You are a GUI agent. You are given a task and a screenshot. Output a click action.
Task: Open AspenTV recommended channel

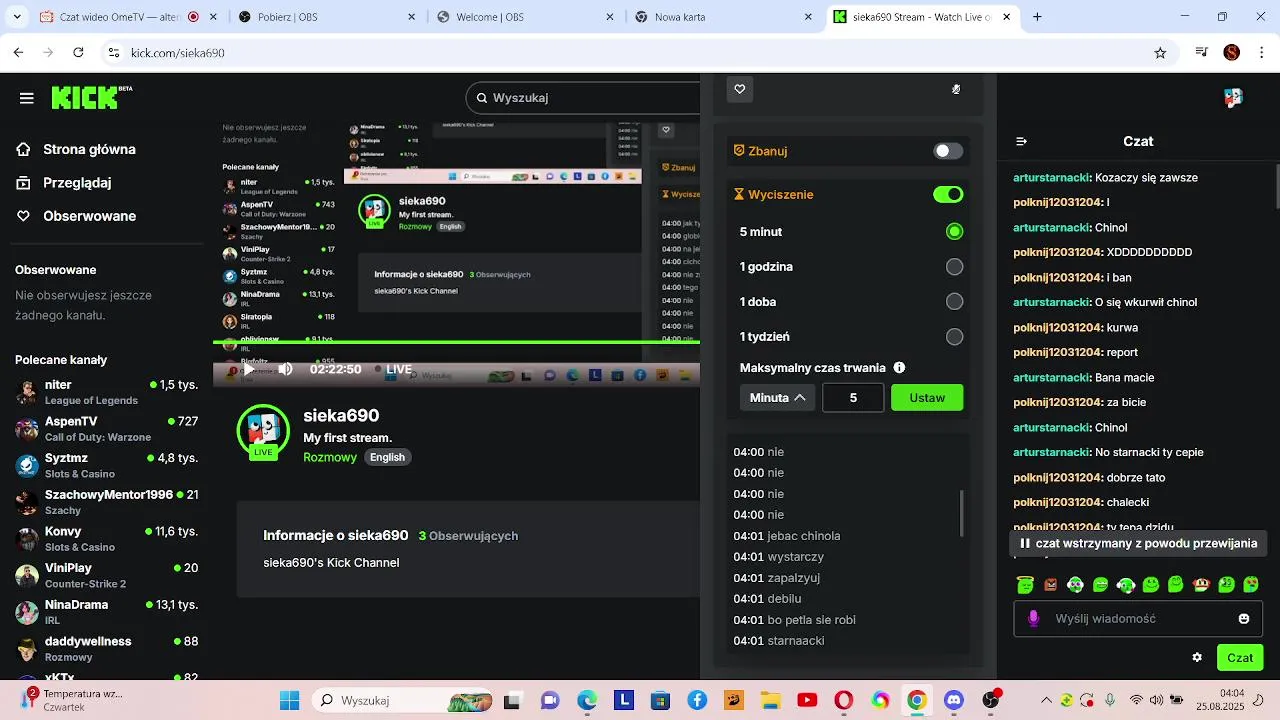click(x=106, y=429)
